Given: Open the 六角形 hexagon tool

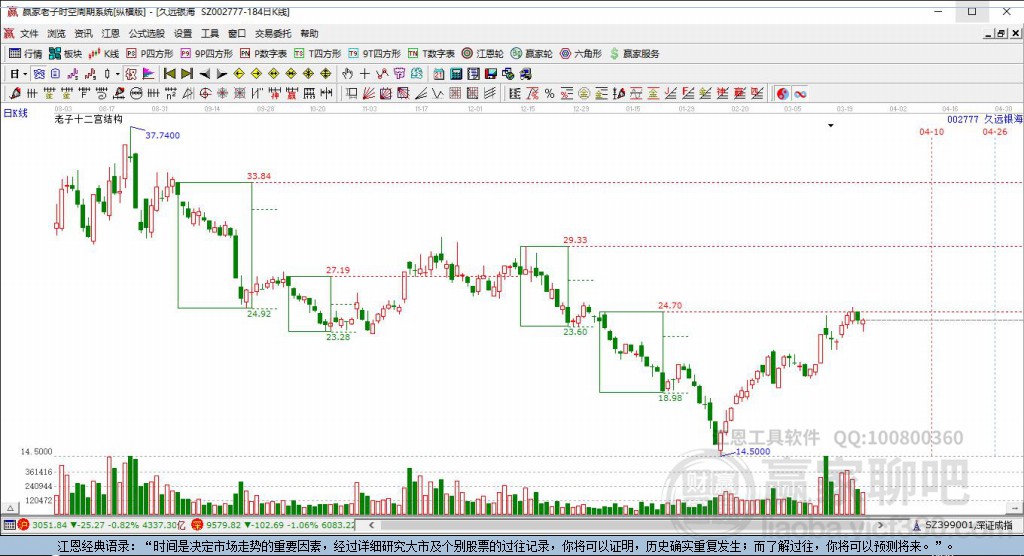Looking at the screenshot, I should coord(581,54).
